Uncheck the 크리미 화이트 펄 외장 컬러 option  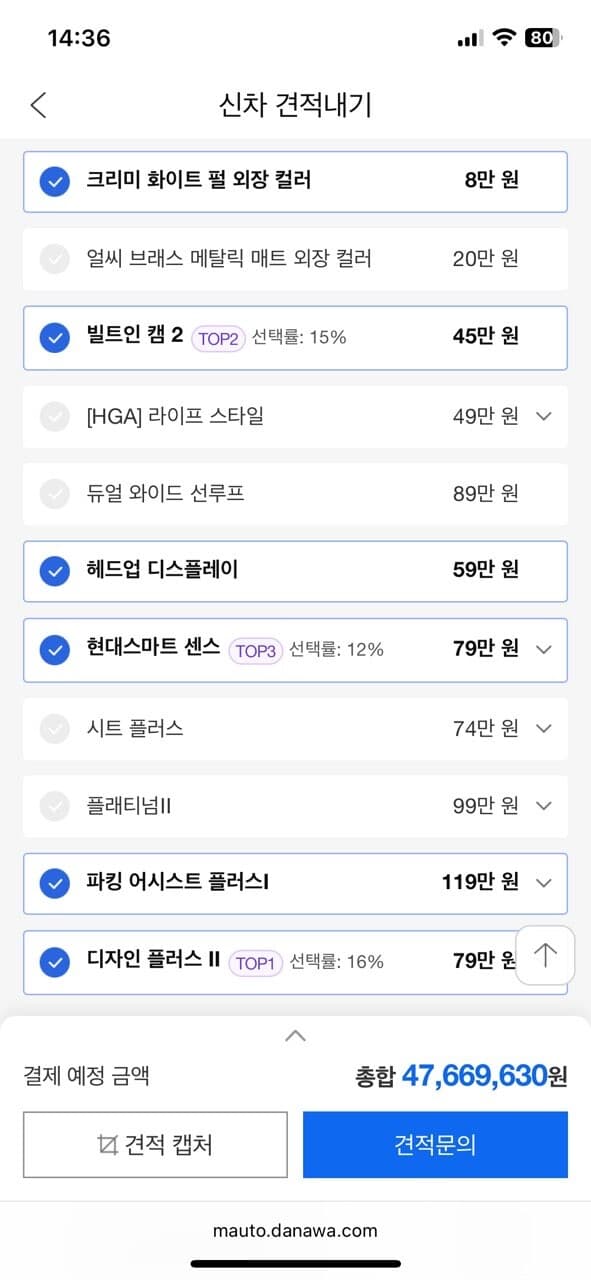coord(55,182)
